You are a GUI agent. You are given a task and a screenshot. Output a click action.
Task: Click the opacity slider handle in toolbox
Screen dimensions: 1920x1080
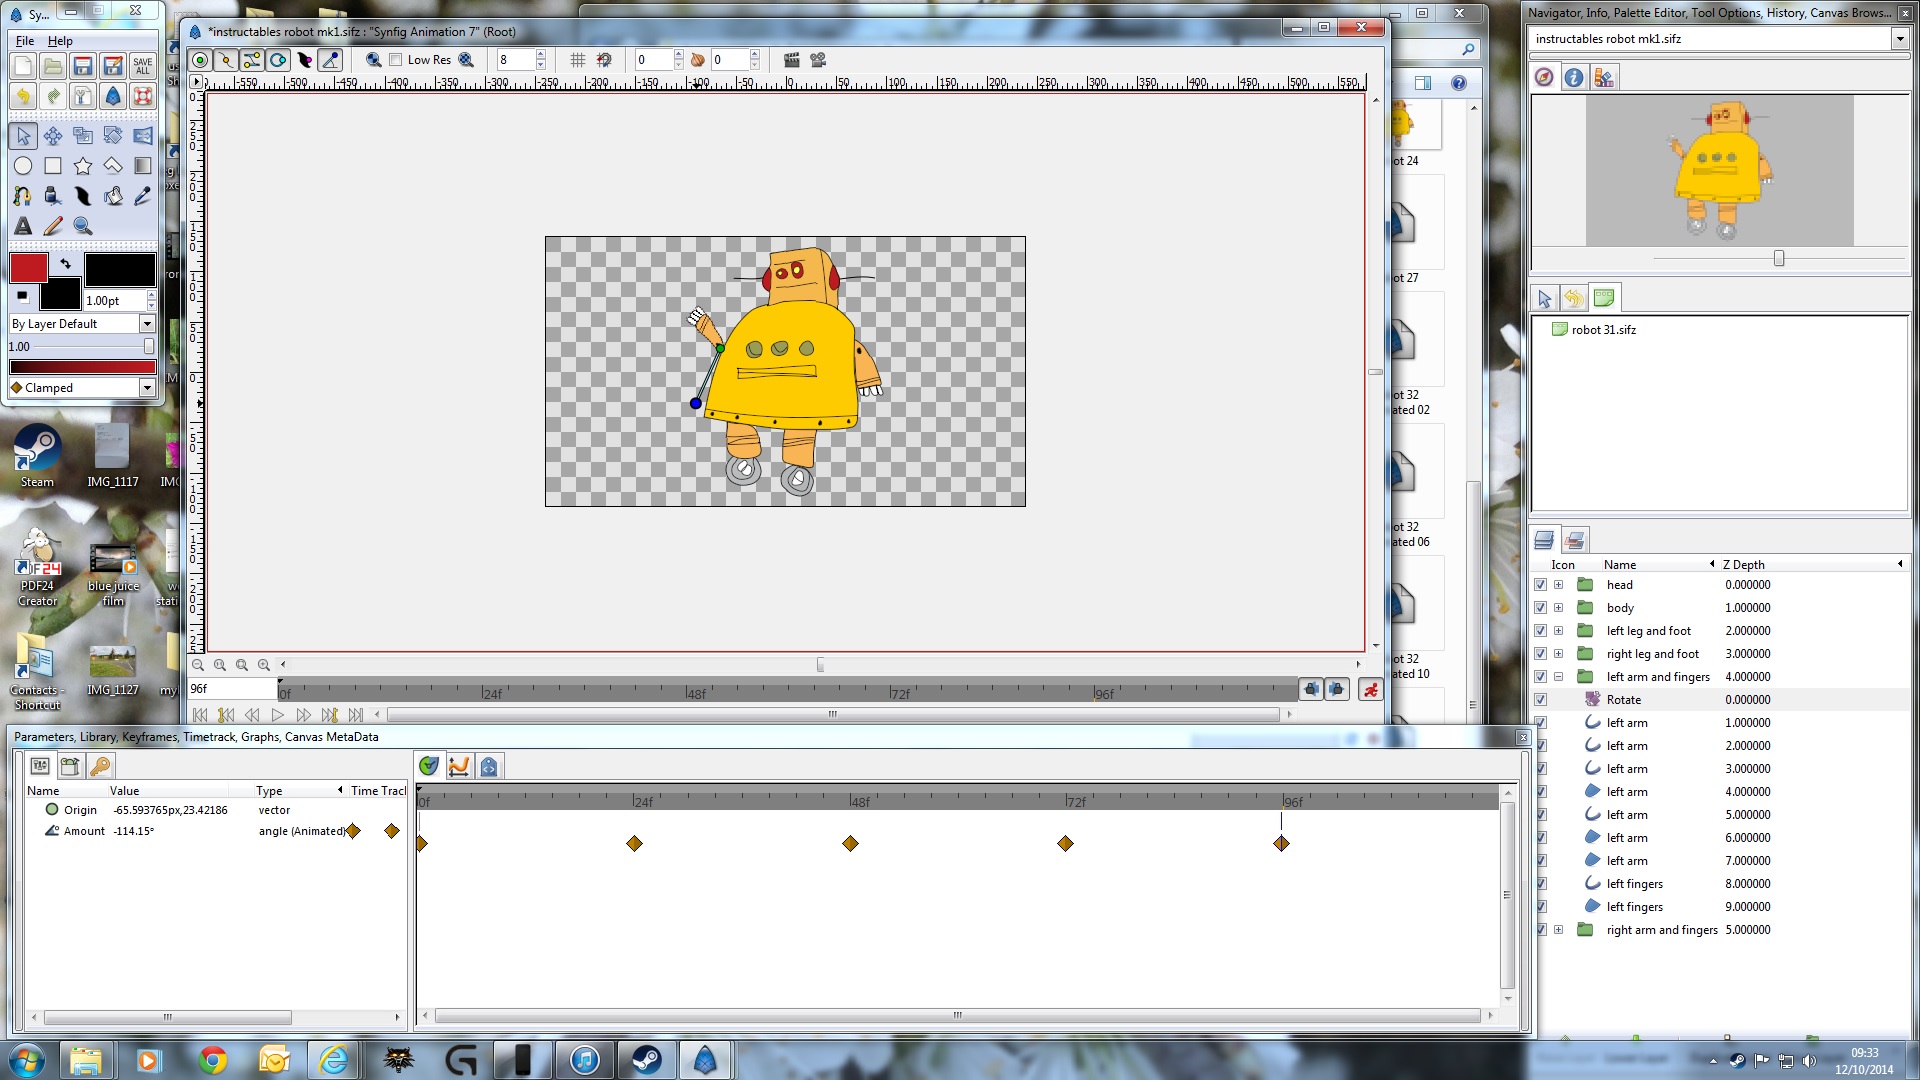pyautogui.click(x=149, y=346)
